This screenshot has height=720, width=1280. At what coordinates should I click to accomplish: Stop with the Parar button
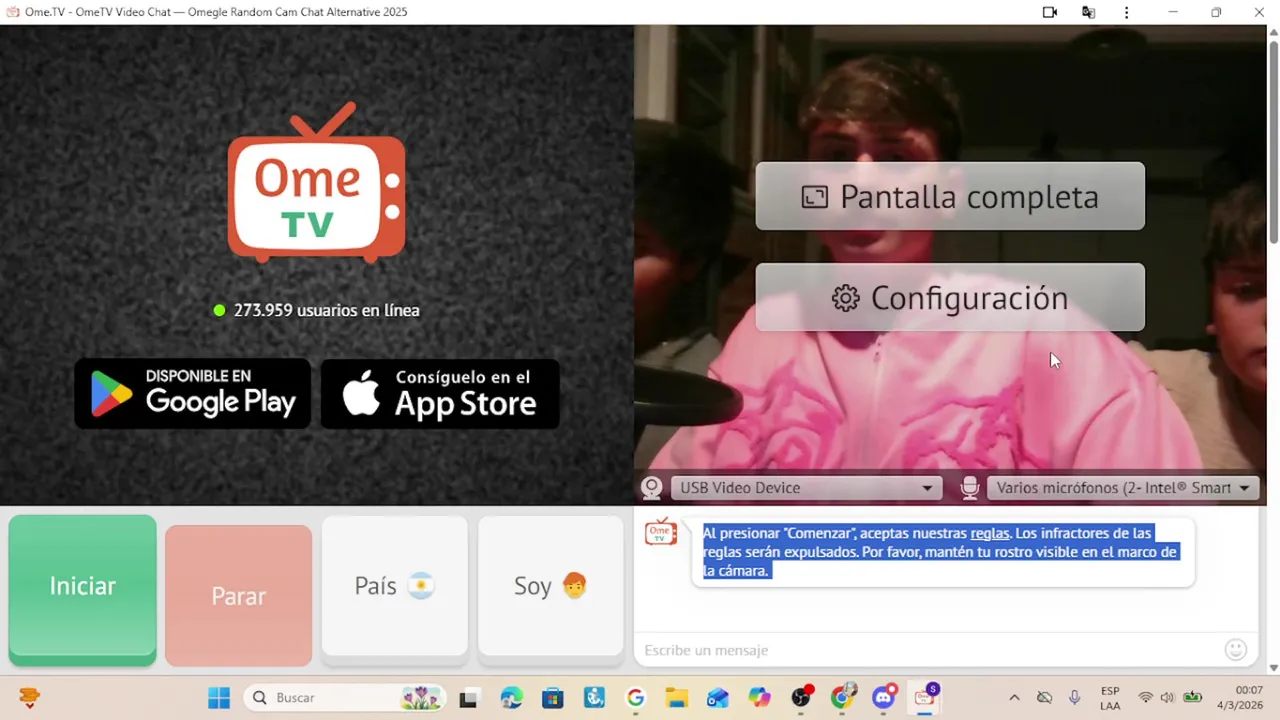238,595
